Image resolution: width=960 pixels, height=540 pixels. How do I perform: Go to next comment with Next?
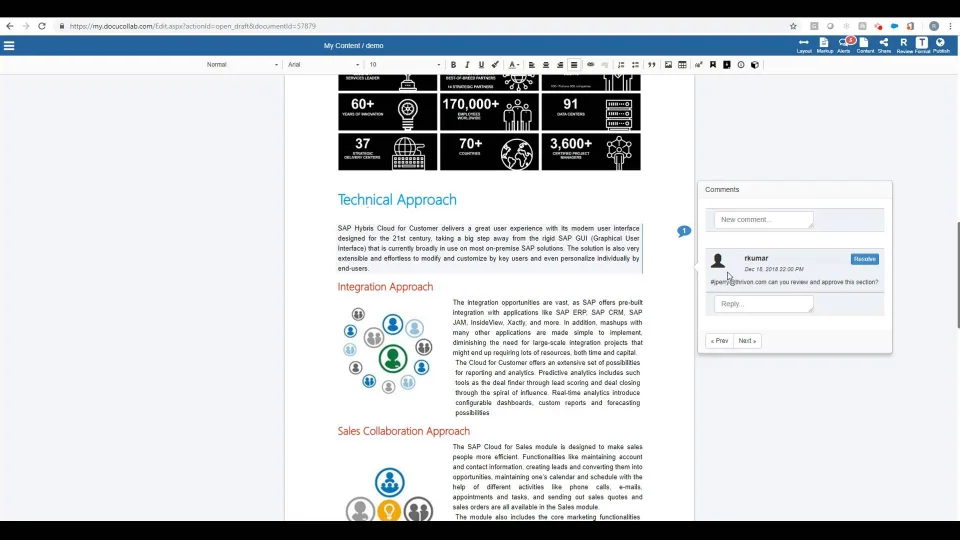point(747,341)
